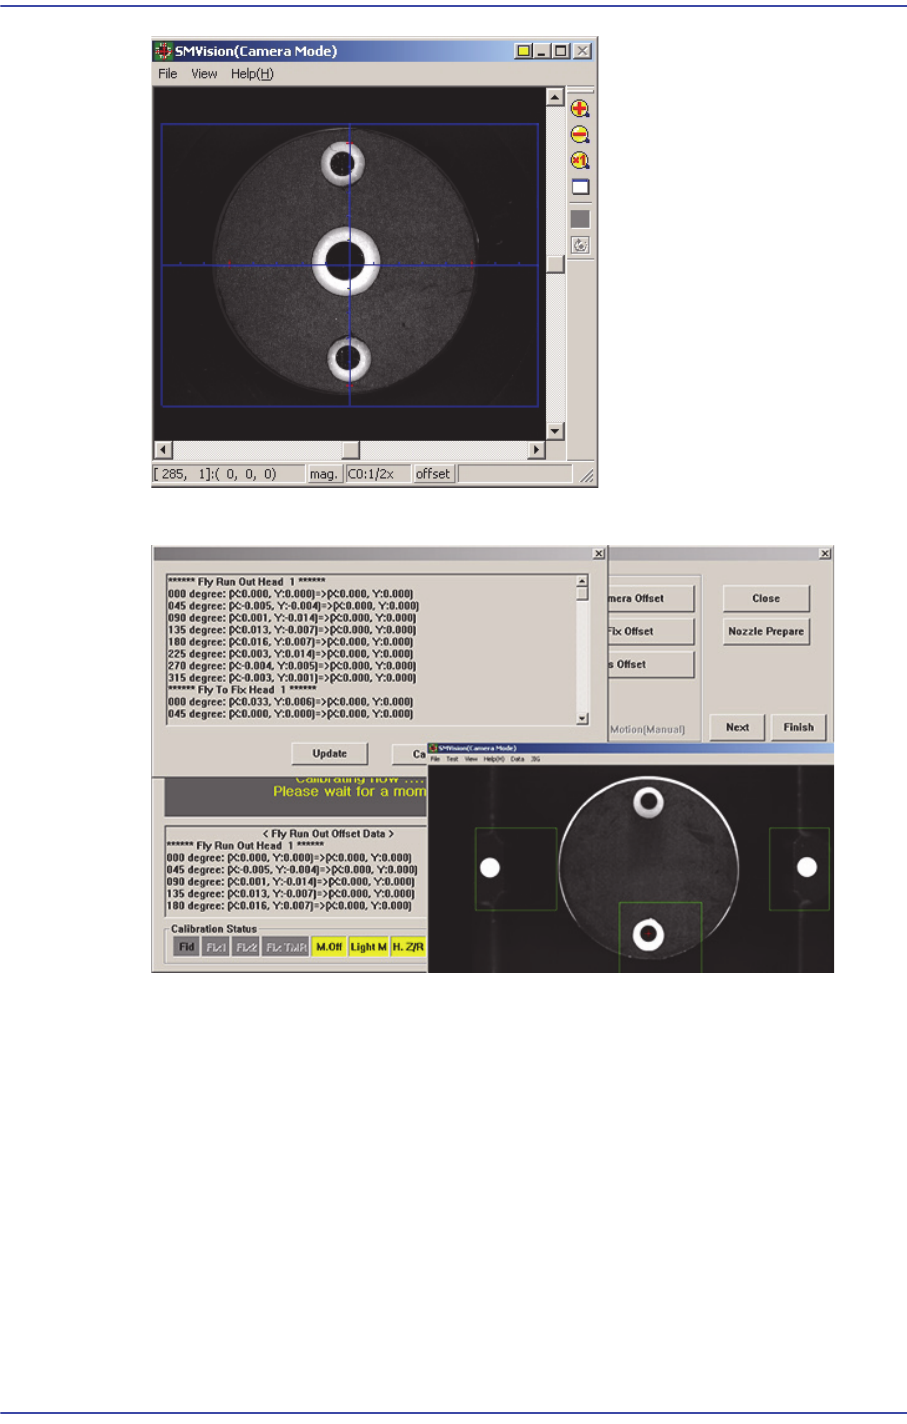Click the H. Z/R calibration status indicator

[x=408, y=947]
